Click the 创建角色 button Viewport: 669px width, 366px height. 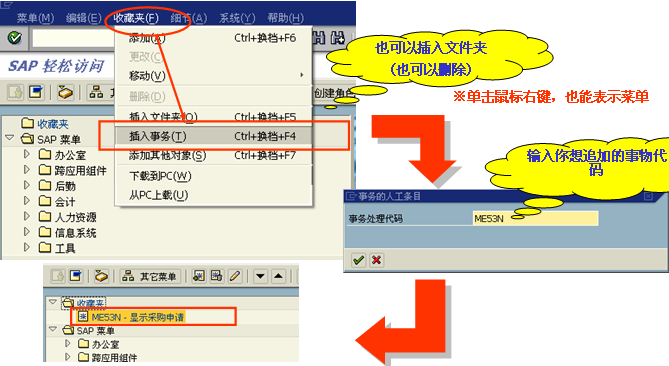pos(333,93)
